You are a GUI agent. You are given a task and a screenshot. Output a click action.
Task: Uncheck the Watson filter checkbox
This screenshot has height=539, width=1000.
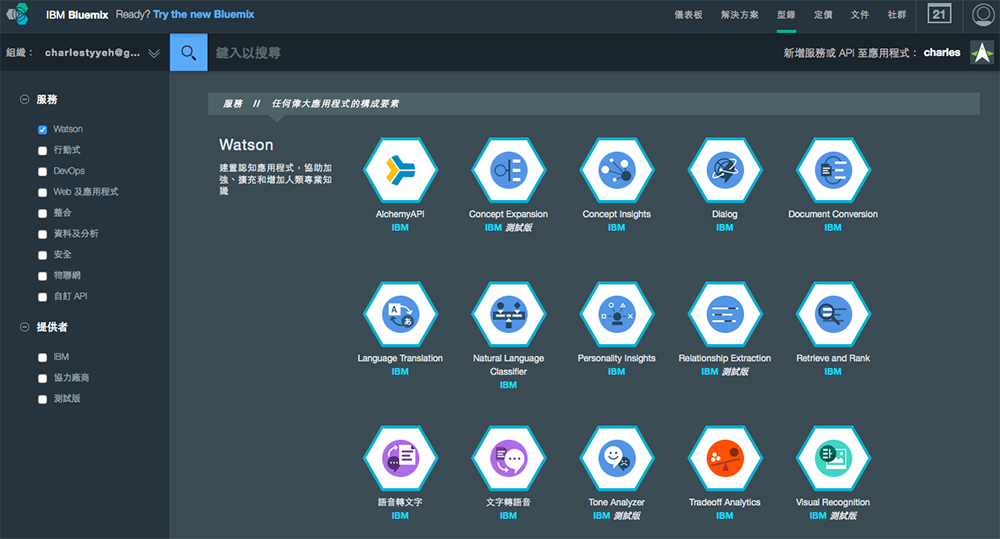tap(43, 130)
